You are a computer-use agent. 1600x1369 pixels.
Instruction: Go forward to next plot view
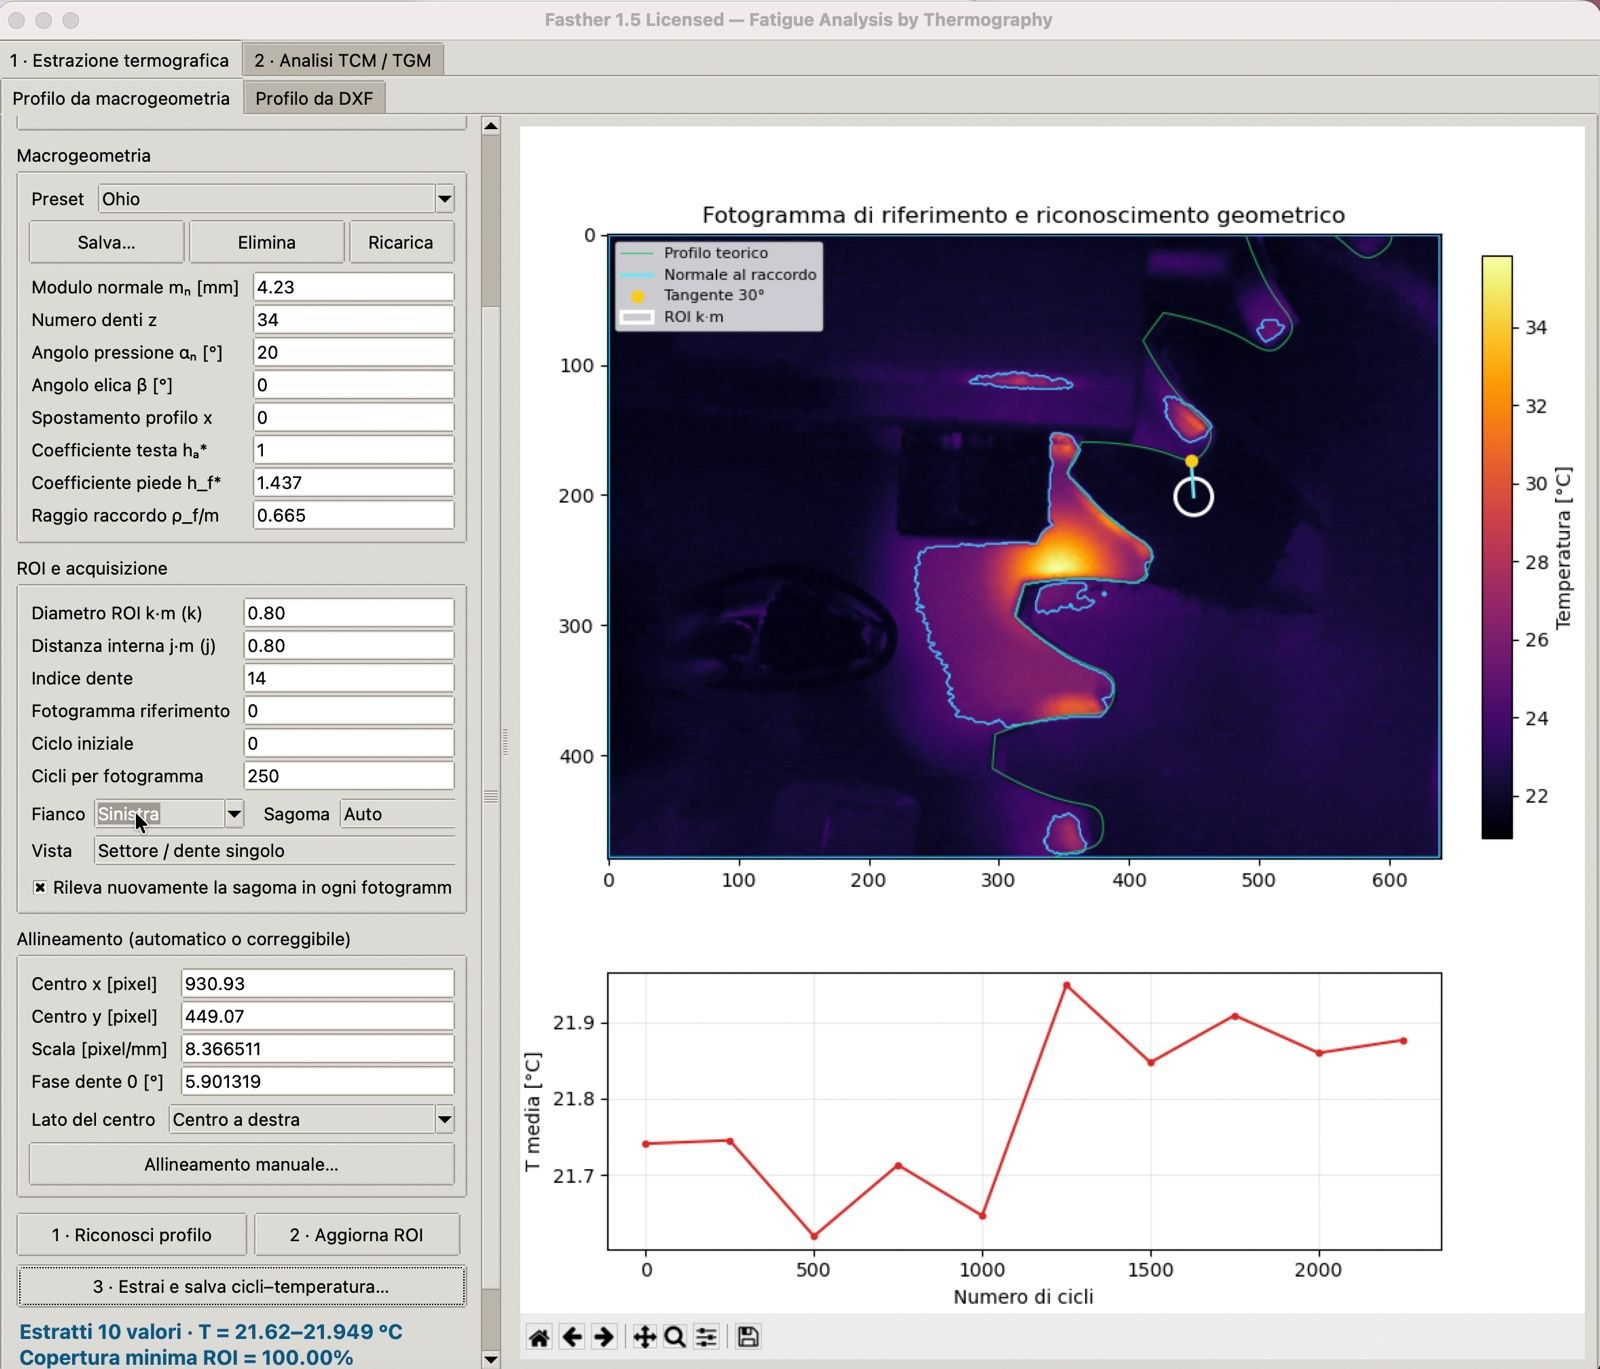pyautogui.click(x=604, y=1337)
